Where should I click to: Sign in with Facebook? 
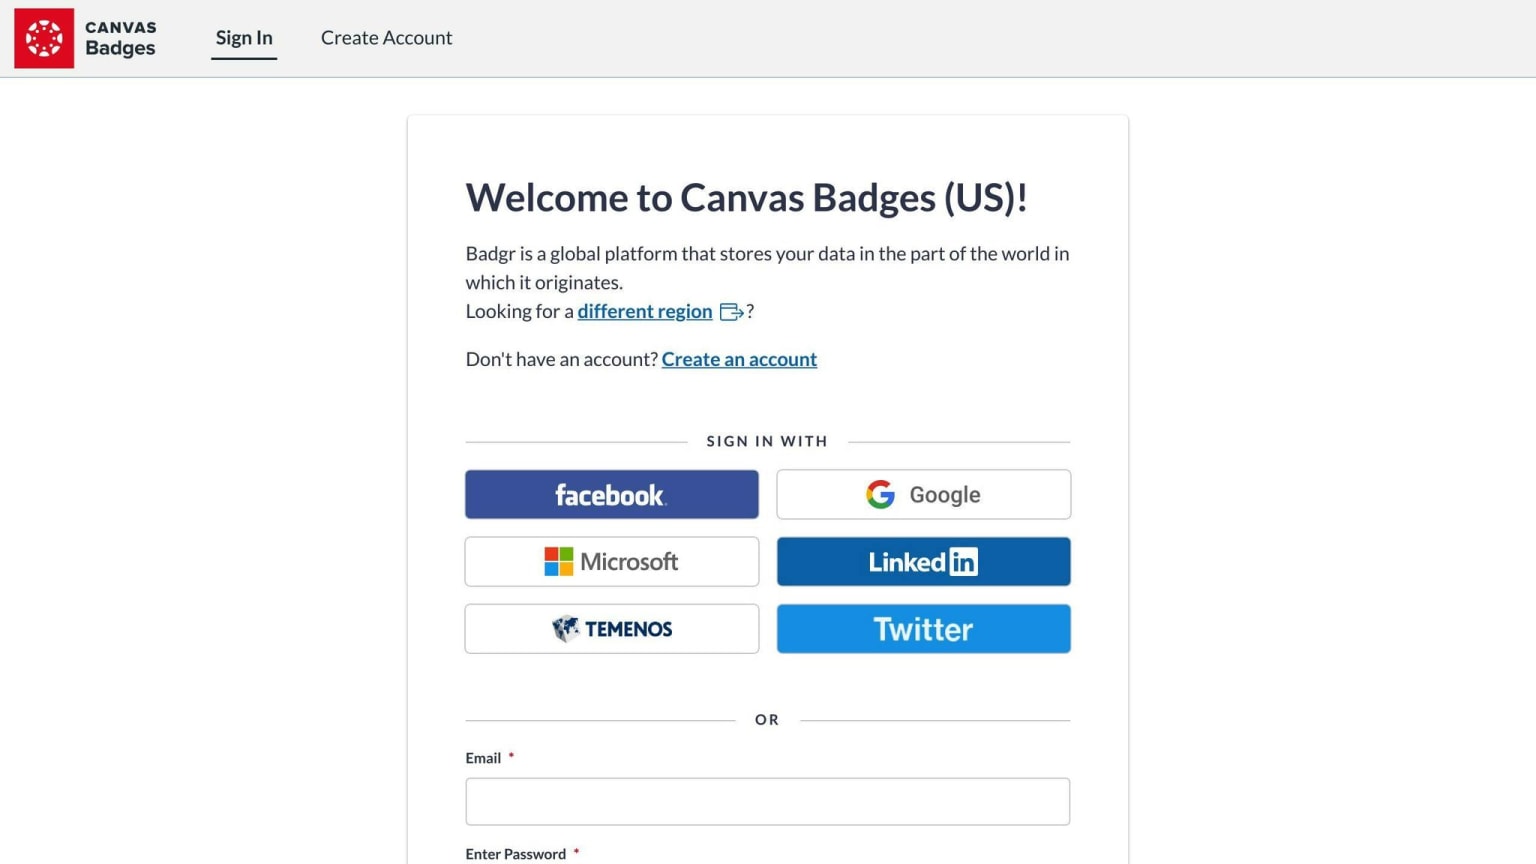pyautogui.click(x=612, y=494)
